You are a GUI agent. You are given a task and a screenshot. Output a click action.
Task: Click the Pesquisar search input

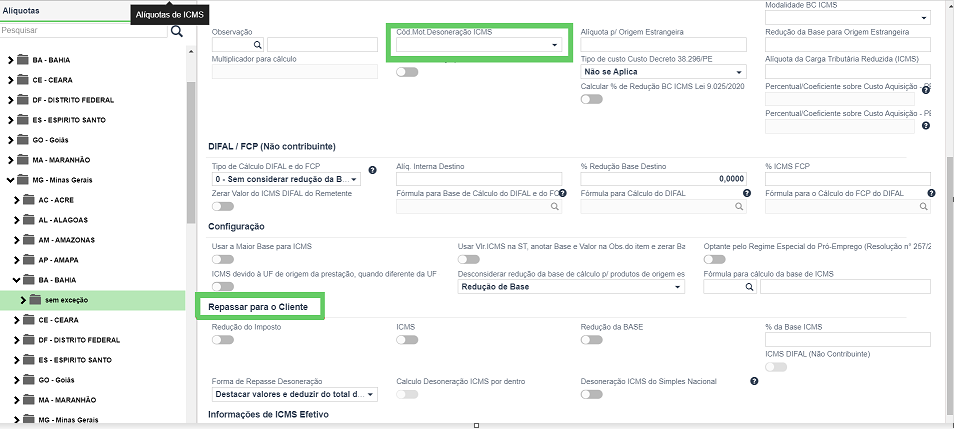tap(84, 30)
